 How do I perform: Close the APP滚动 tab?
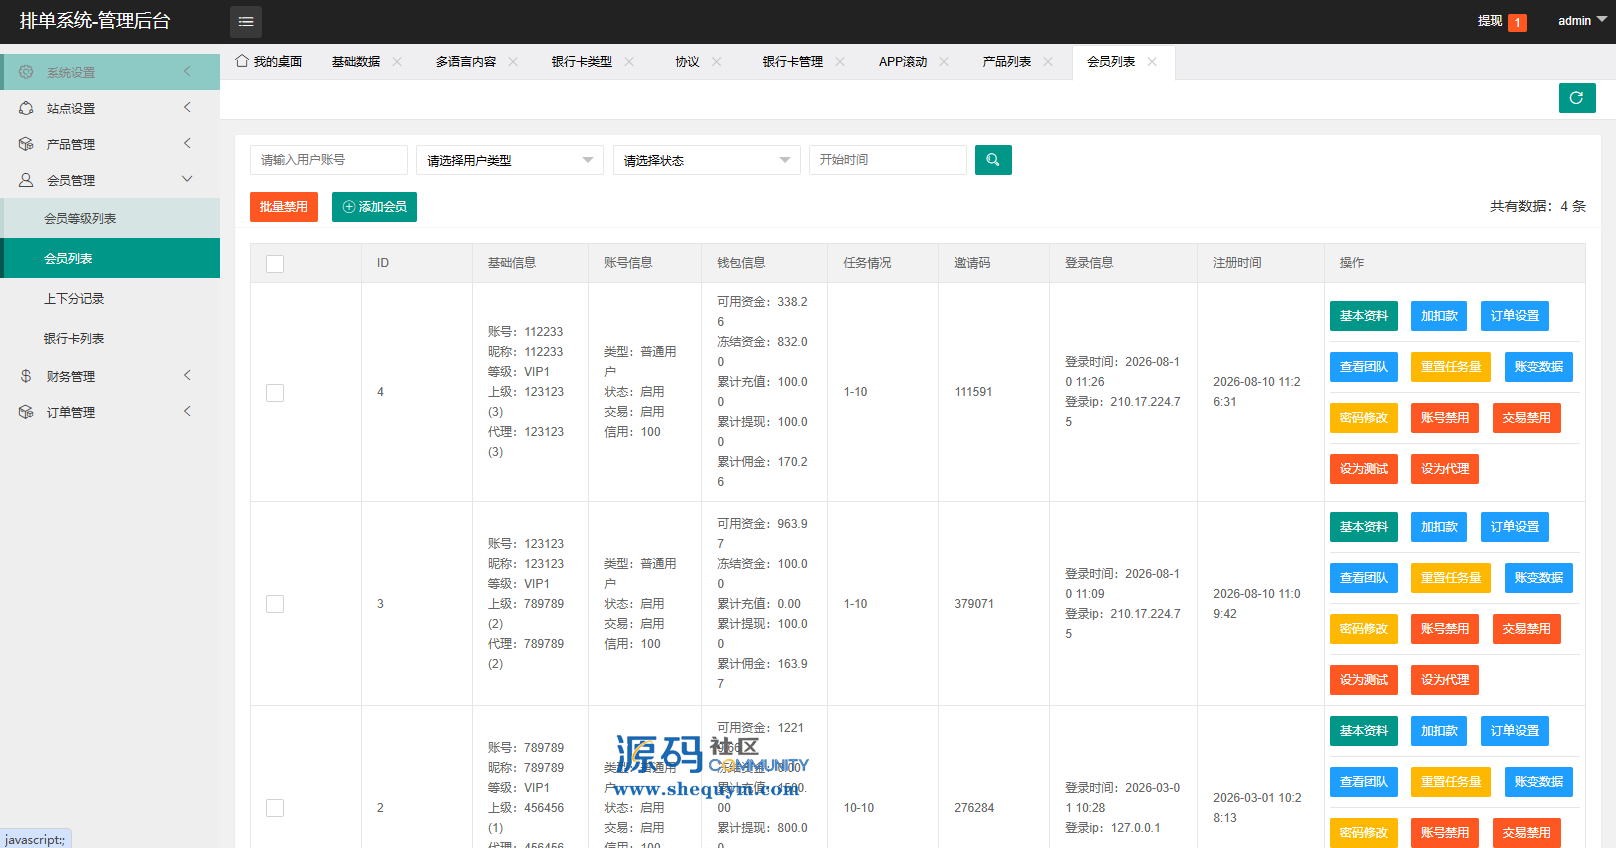944,62
